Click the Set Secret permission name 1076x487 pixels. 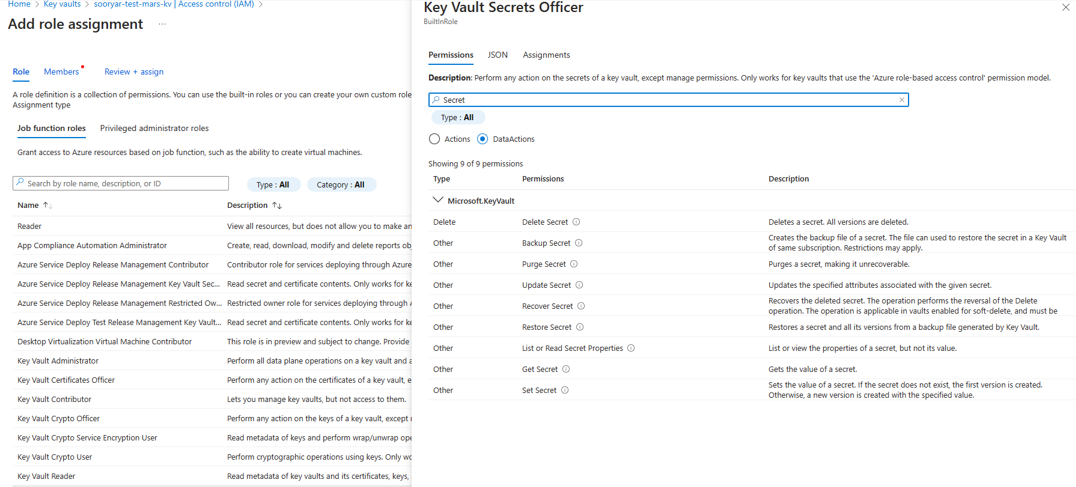[x=540, y=390]
